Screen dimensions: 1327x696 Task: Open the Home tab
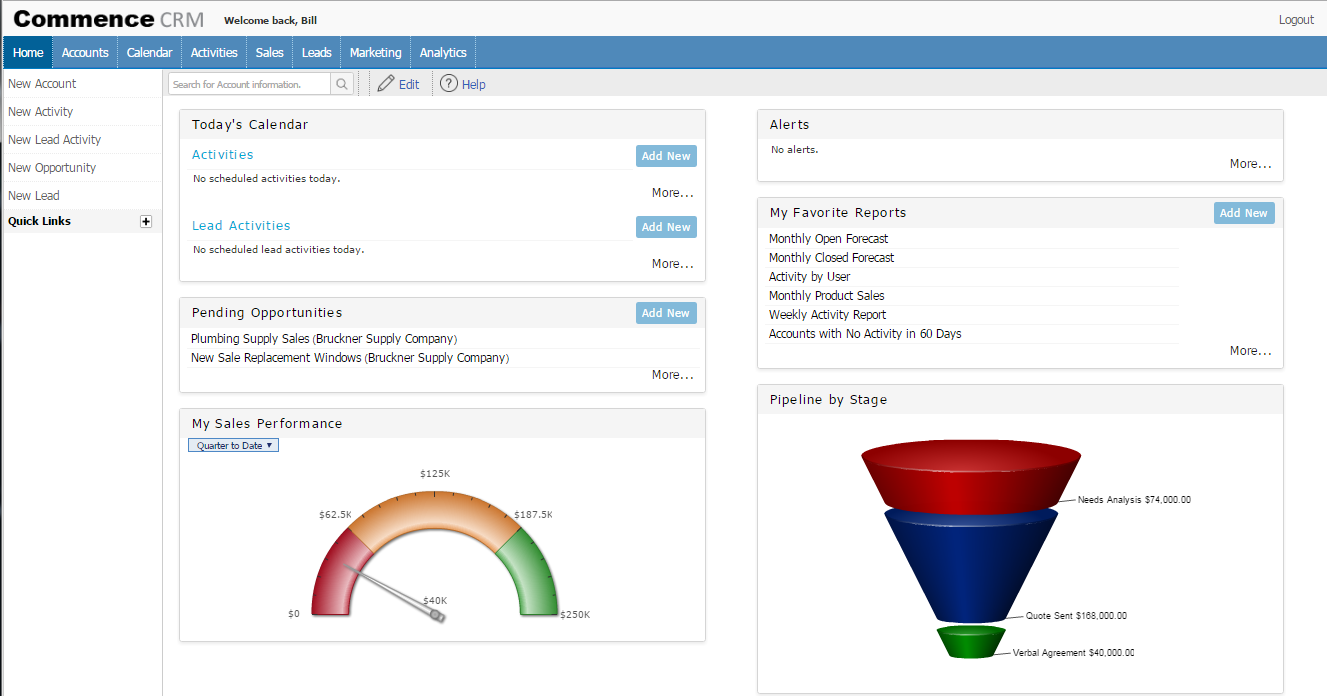(x=28, y=53)
